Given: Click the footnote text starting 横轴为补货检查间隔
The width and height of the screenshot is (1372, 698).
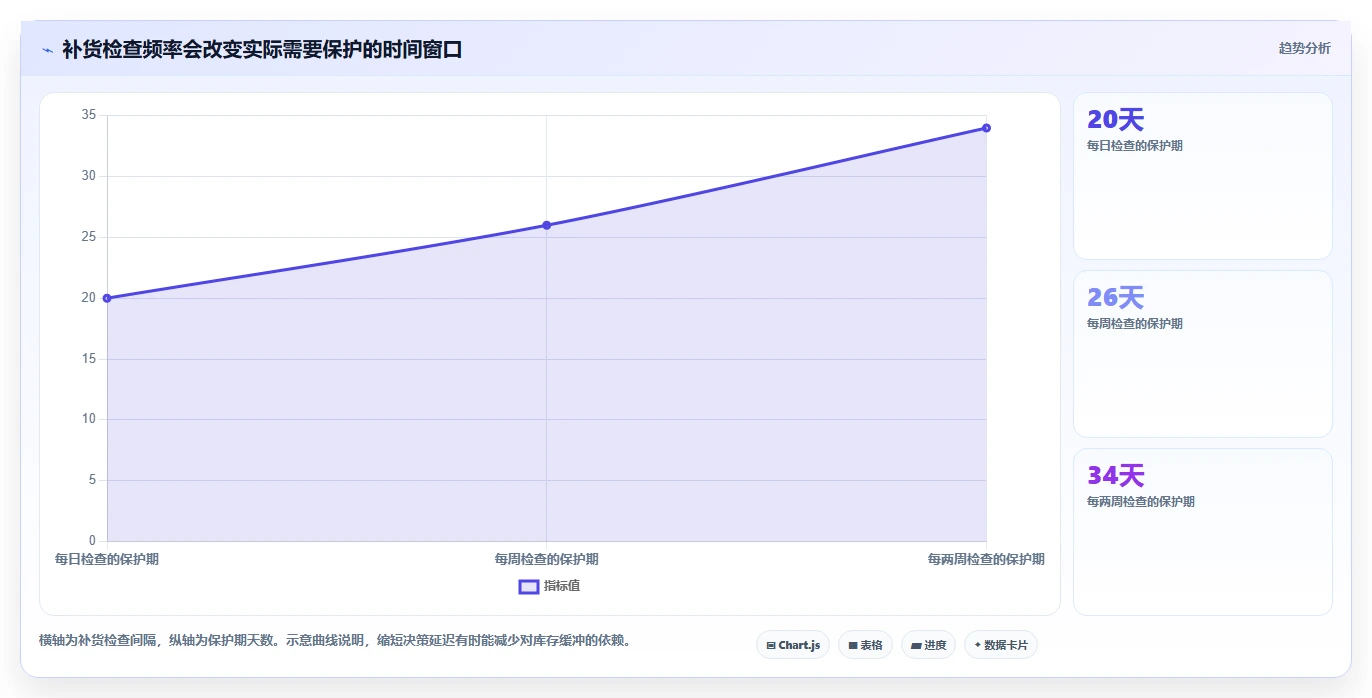Looking at the screenshot, I should click(x=337, y=640).
